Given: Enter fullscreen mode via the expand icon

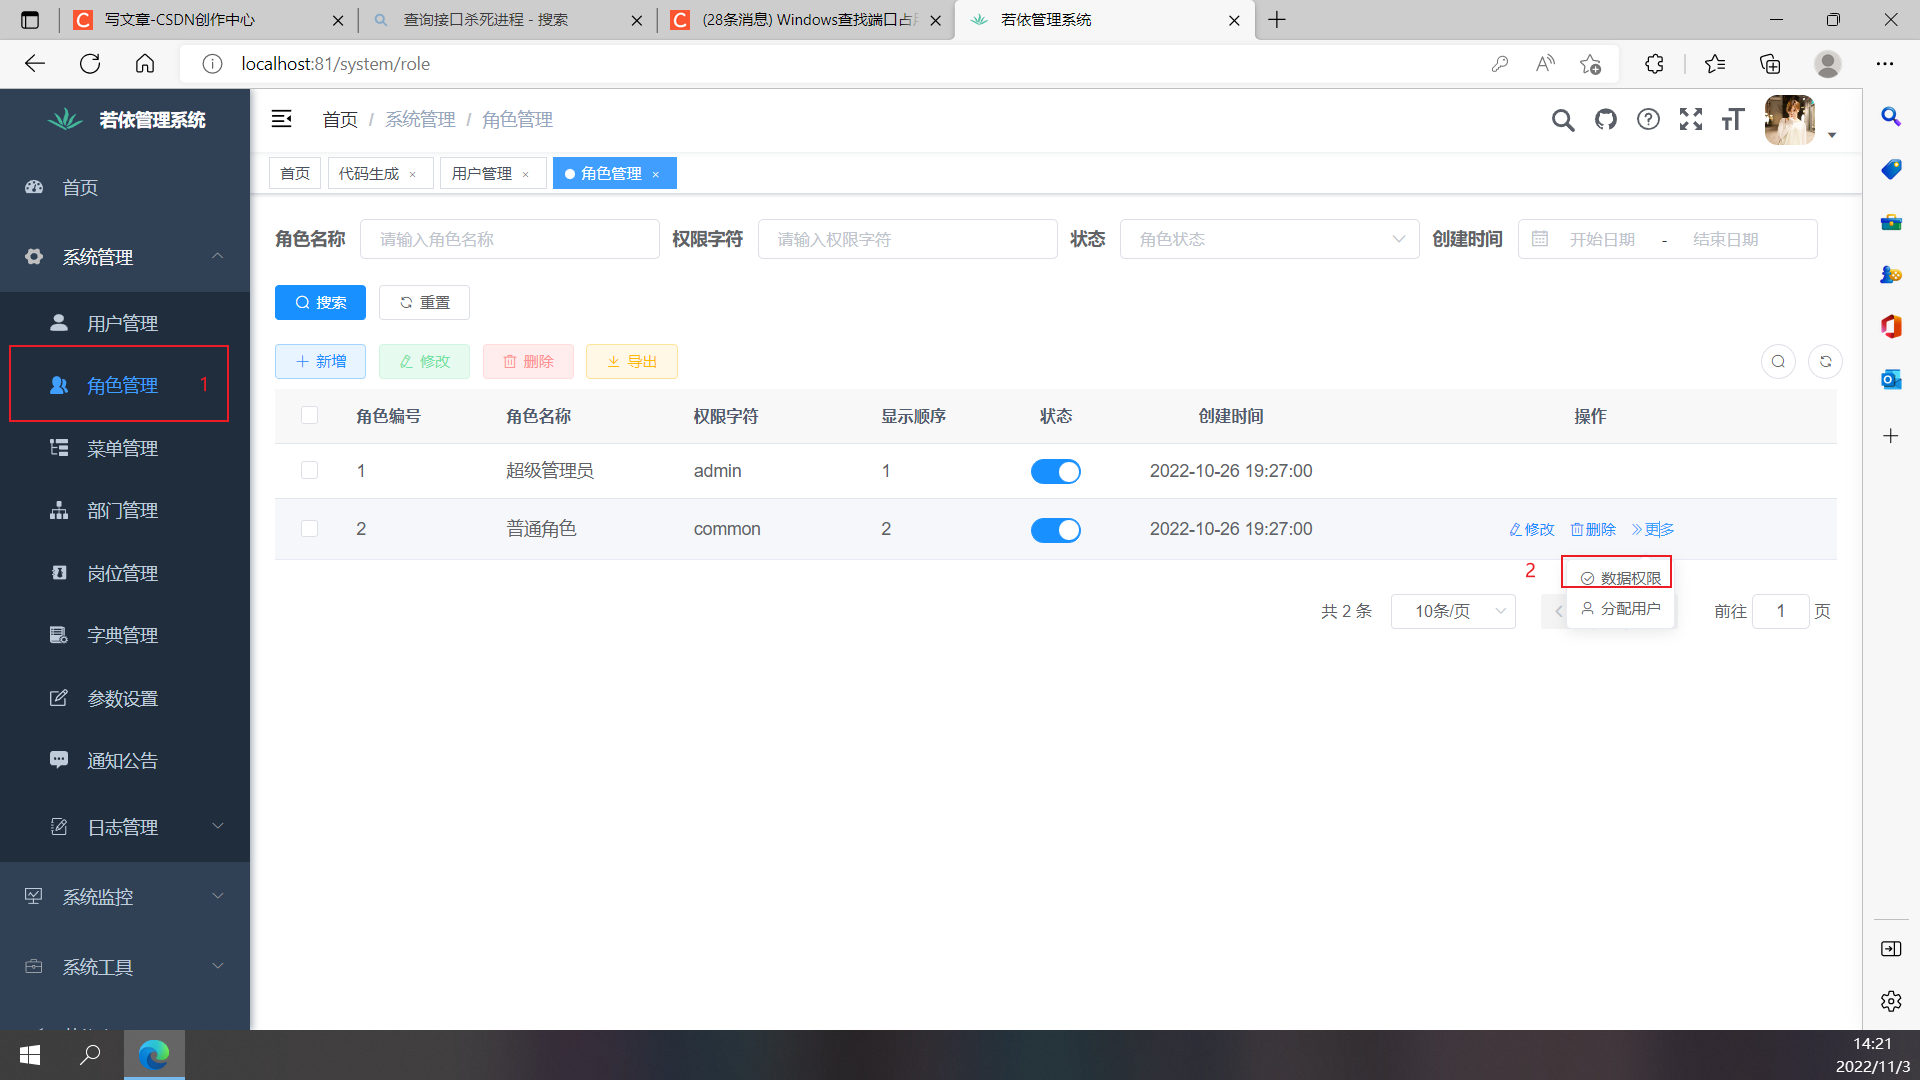Looking at the screenshot, I should pyautogui.click(x=1690, y=119).
